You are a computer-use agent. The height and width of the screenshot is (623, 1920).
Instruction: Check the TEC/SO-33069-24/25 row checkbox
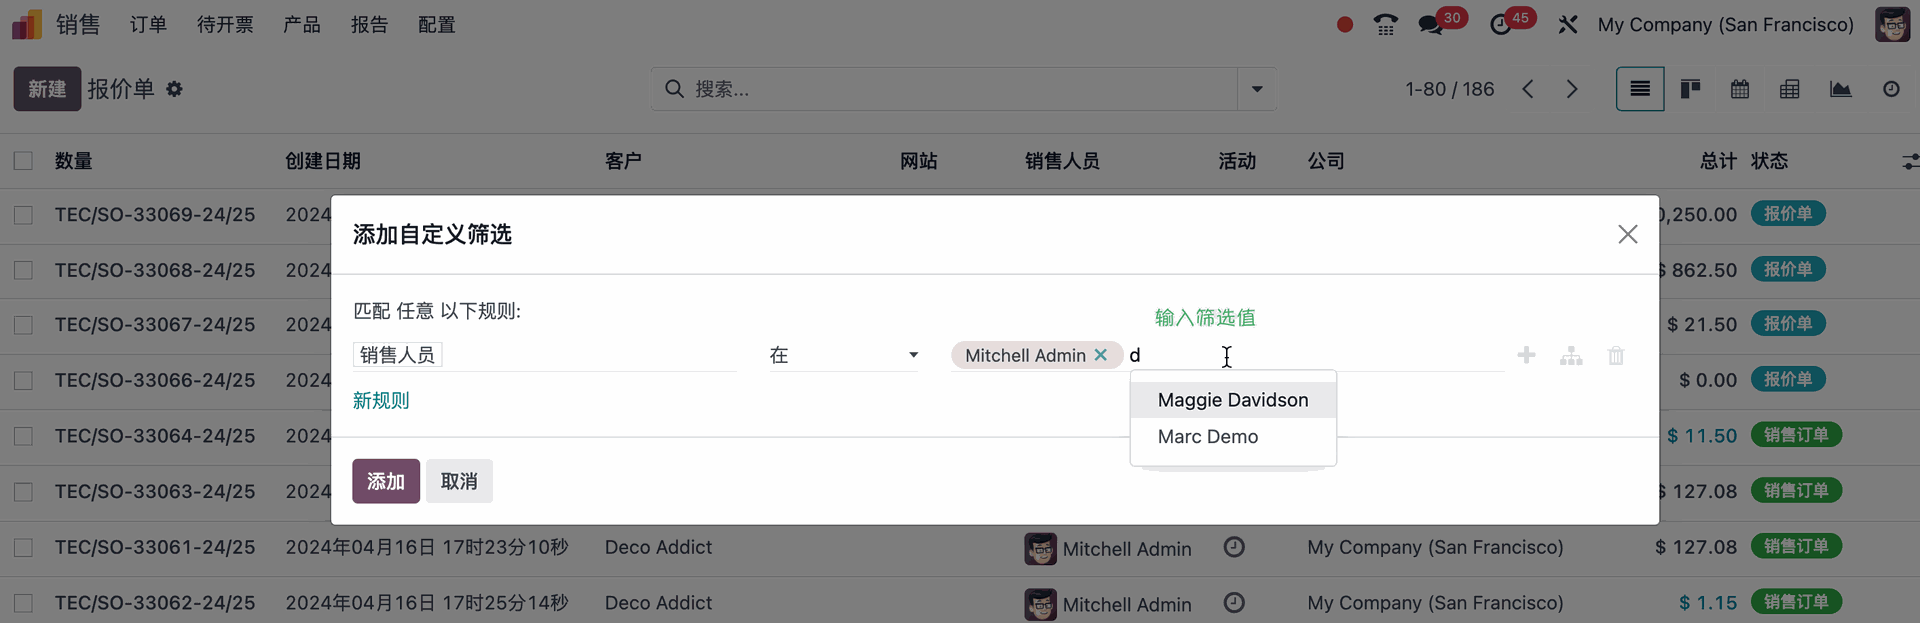point(23,215)
